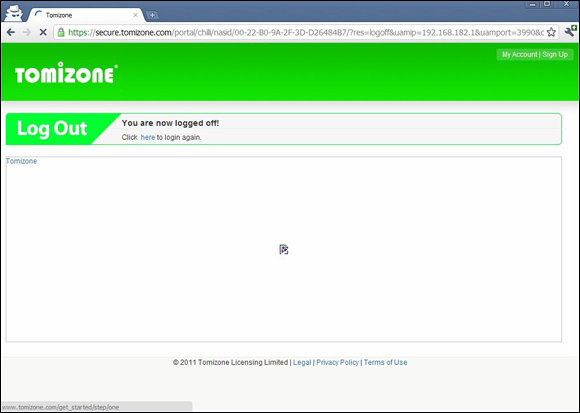Open the Privacy Policy link
Image resolution: width=580 pixels, height=413 pixels.
coord(337,362)
